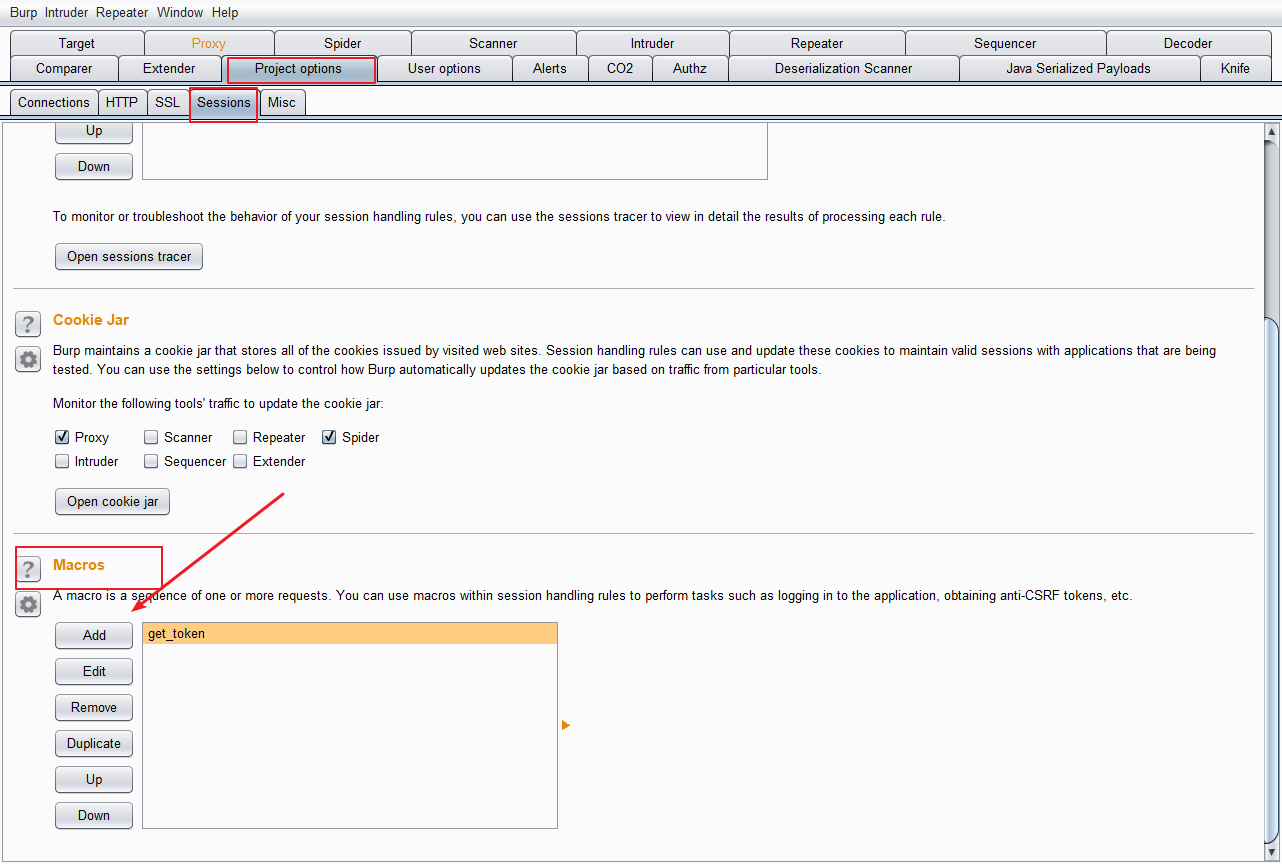Click the Cookie Jar help question-mark icon

(28, 323)
